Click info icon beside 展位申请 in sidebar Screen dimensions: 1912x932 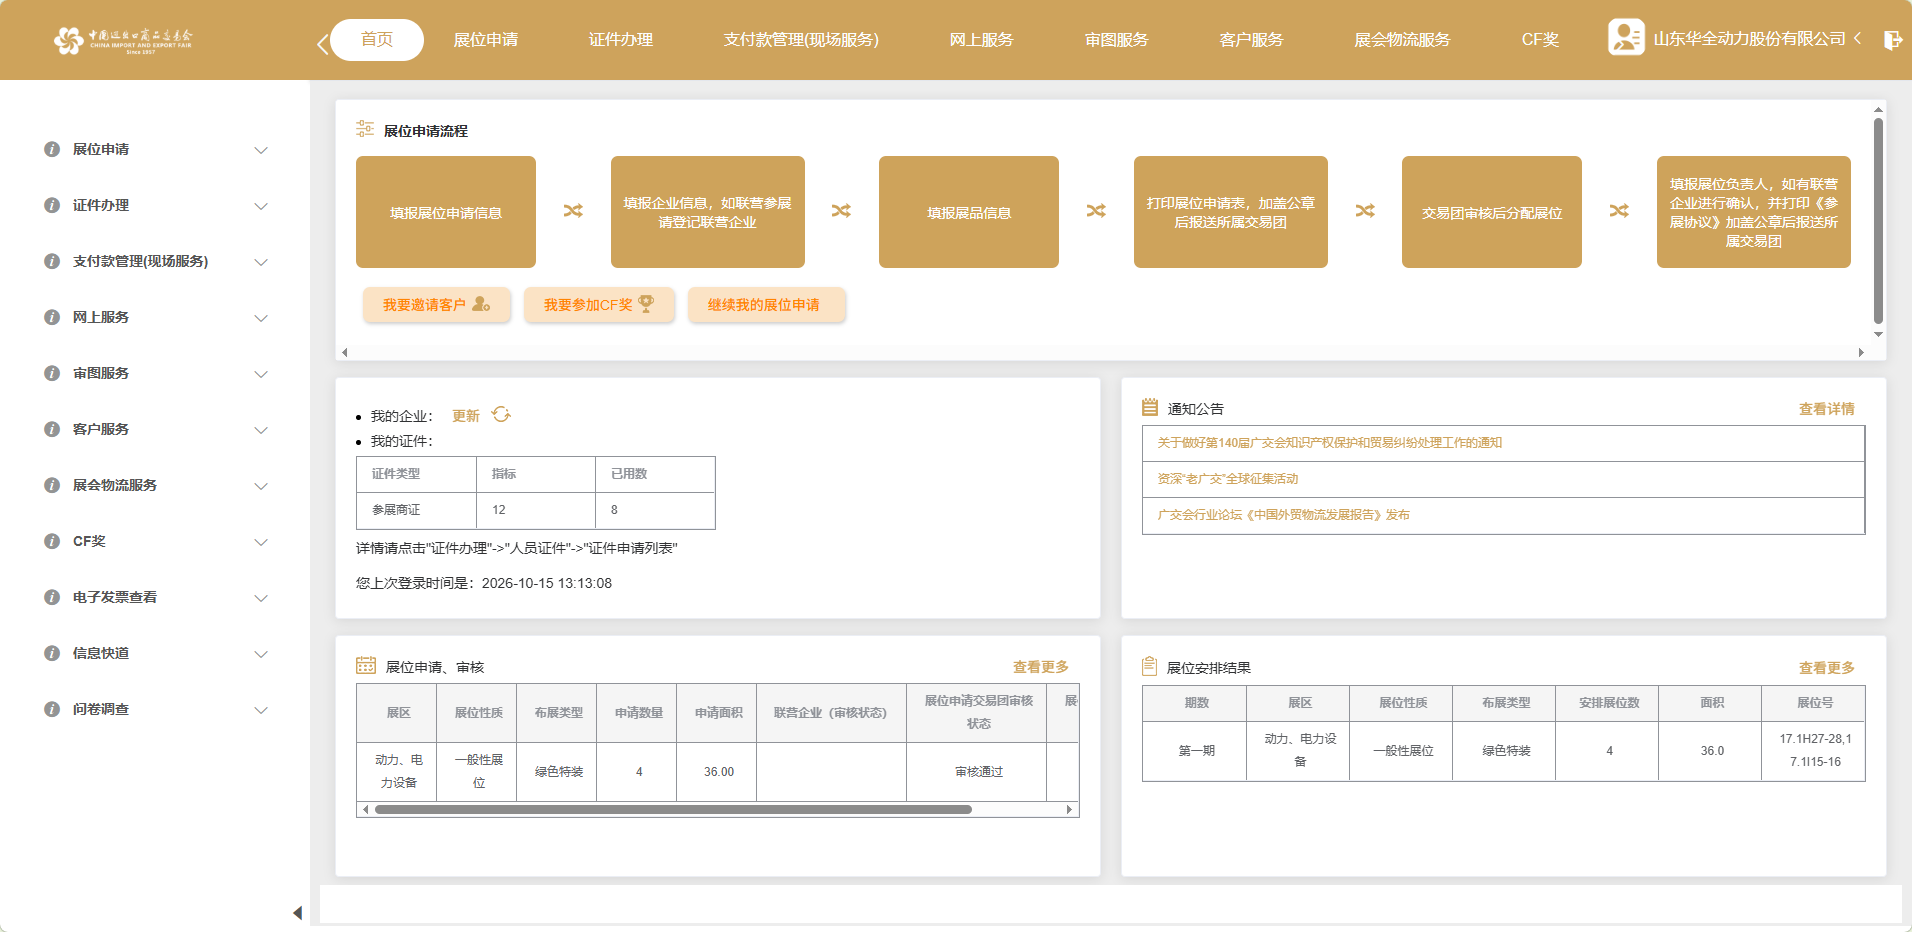pos(52,149)
